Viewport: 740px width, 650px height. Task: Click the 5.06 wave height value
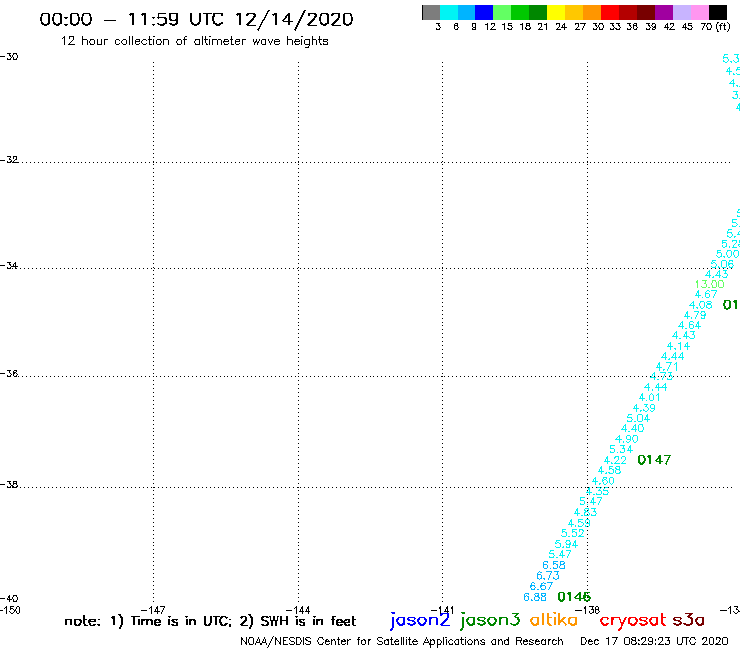tap(722, 264)
